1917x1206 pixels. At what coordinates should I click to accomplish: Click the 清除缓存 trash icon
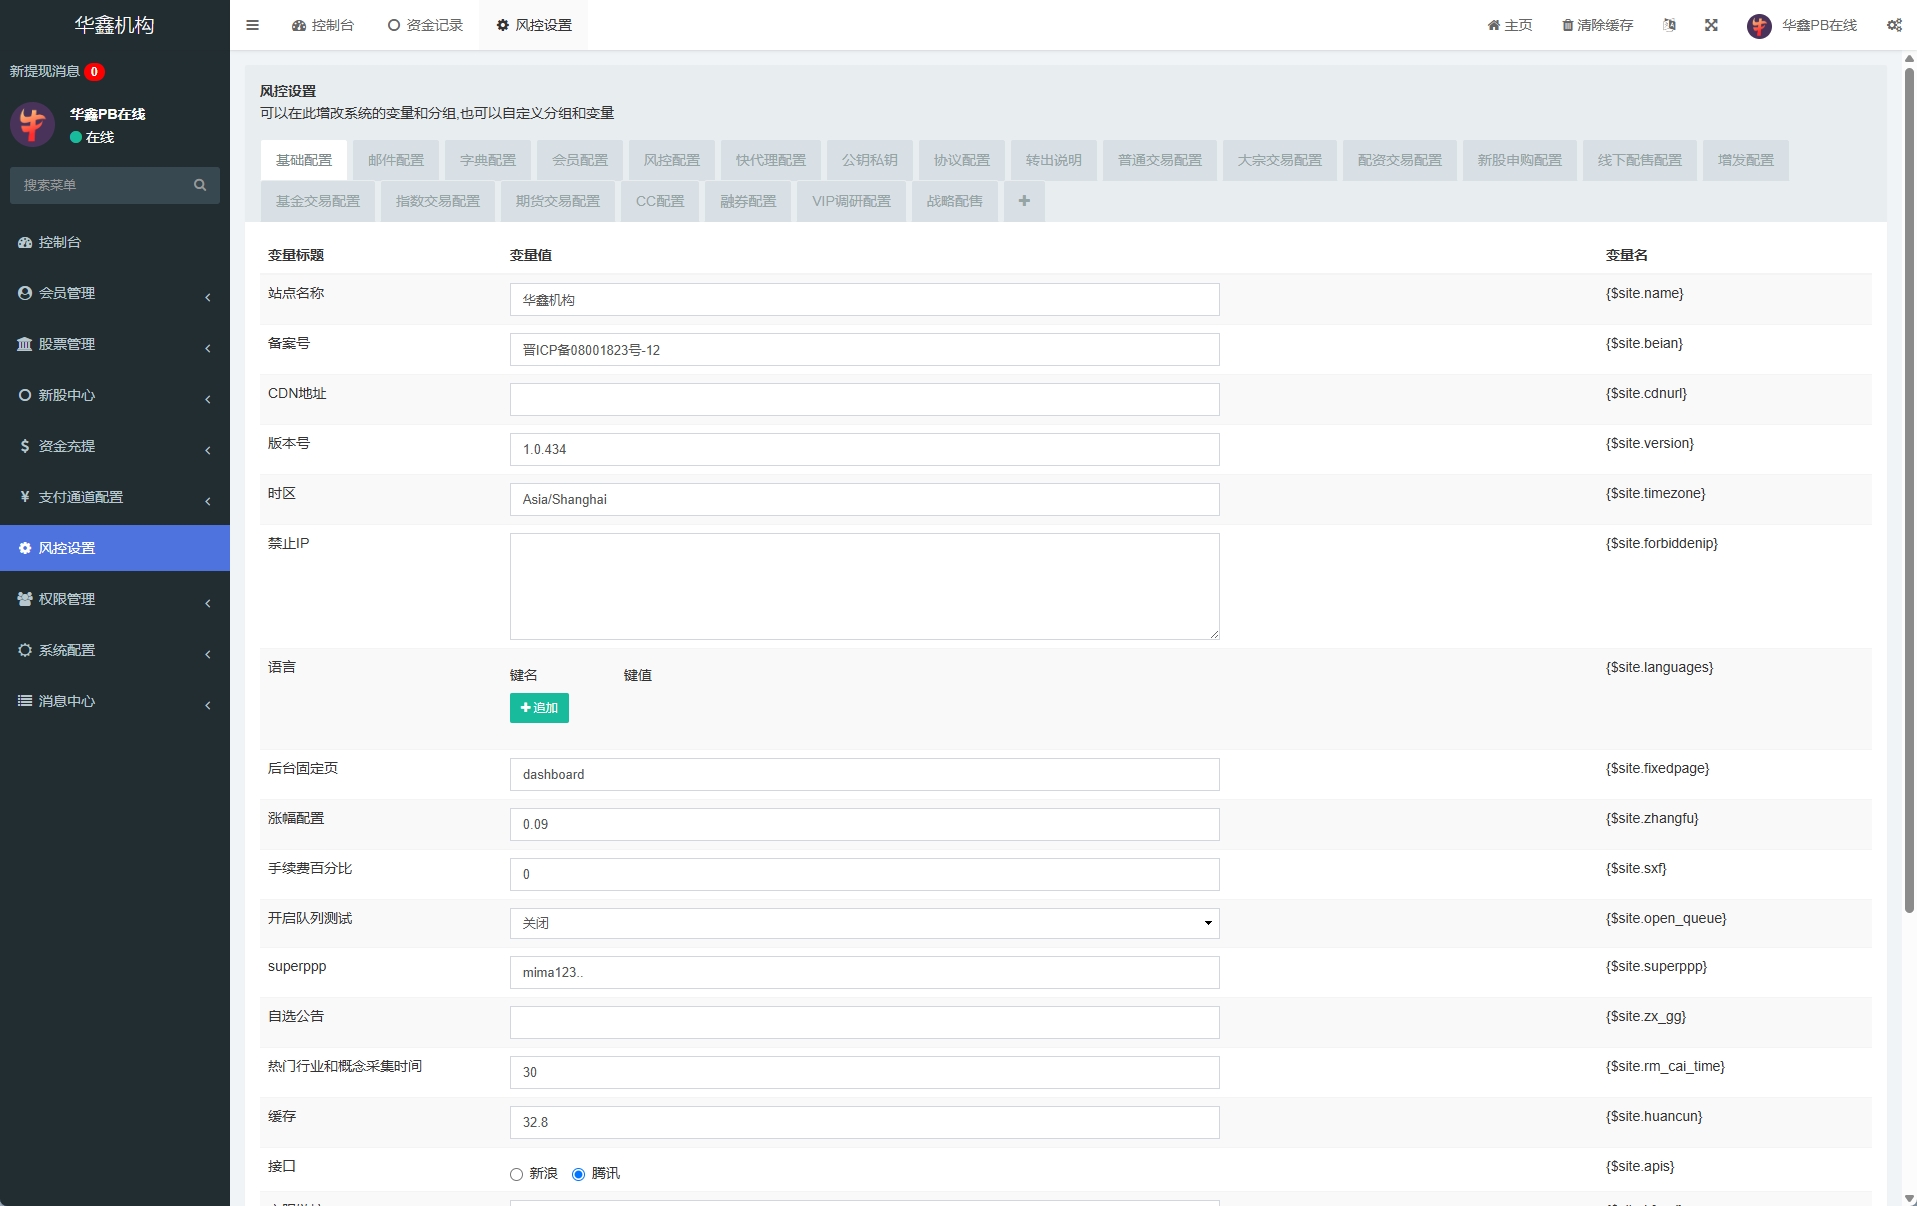click(x=1567, y=25)
